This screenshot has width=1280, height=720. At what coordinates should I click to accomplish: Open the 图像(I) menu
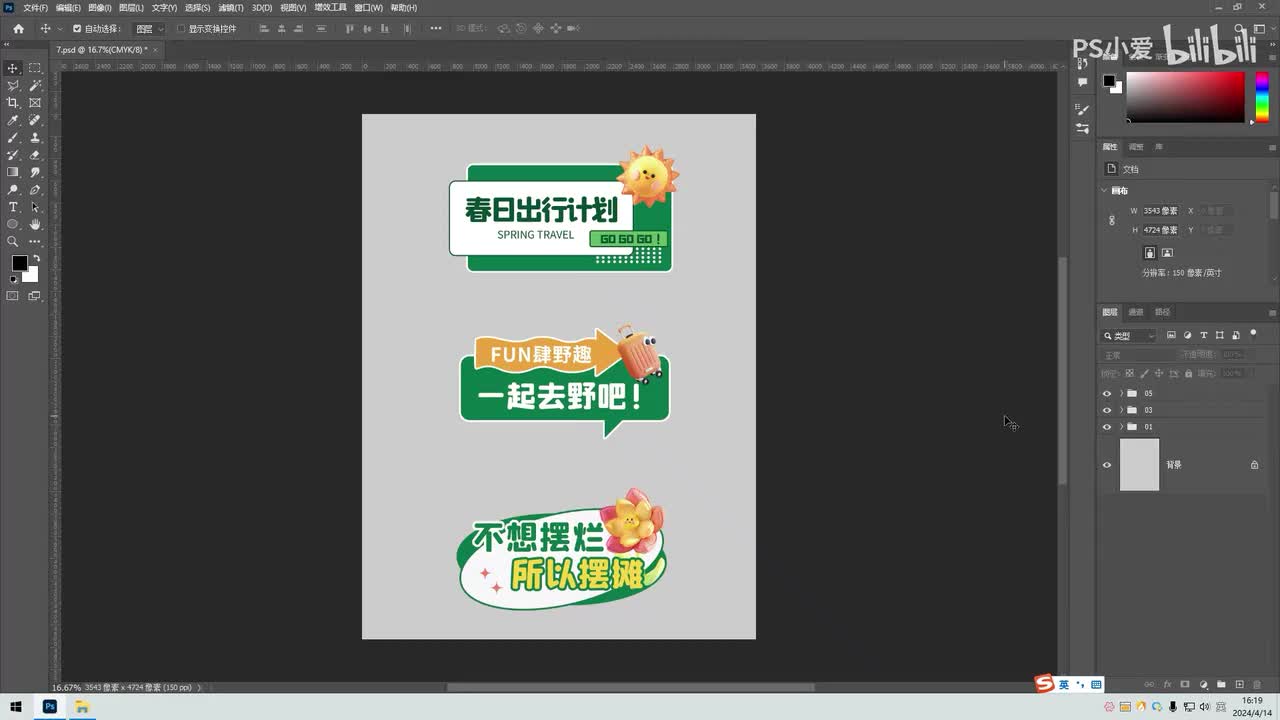tap(99, 7)
